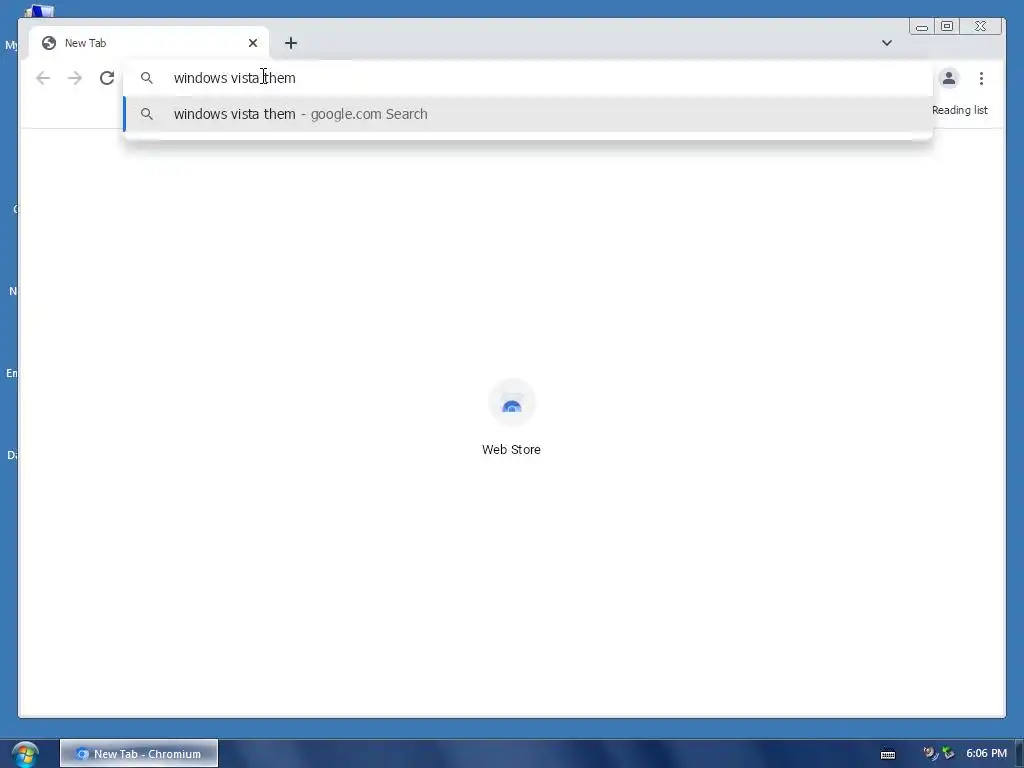The image size is (1024, 768).
Task: Open the profile avatar icon
Action: pyautogui.click(x=949, y=78)
